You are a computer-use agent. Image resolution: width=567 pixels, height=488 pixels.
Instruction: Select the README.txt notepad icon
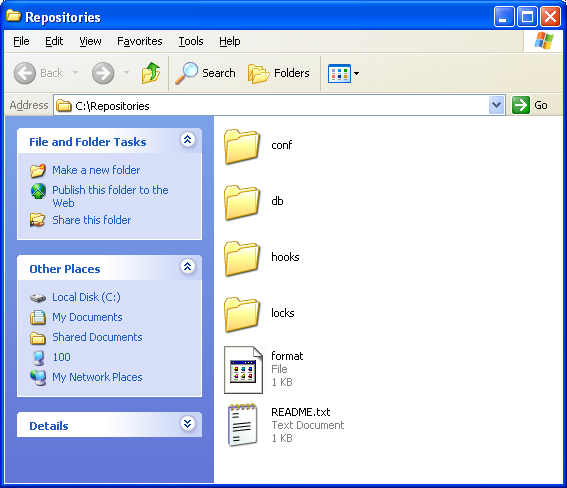click(x=242, y=425)
